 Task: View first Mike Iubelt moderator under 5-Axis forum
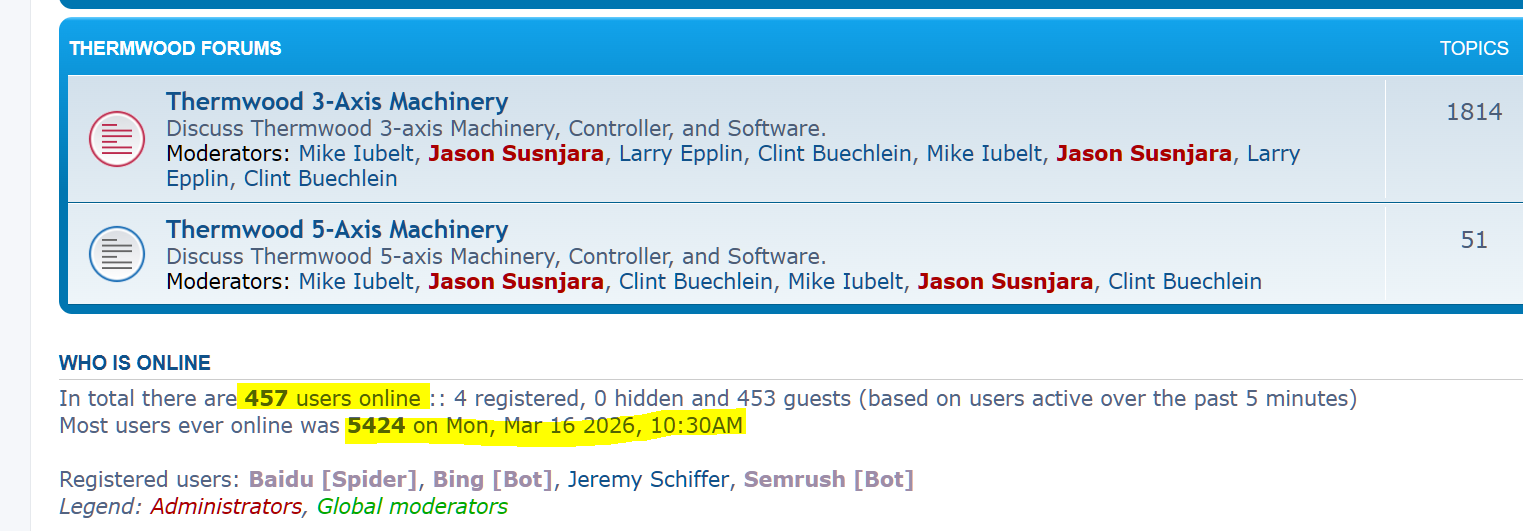356,281
